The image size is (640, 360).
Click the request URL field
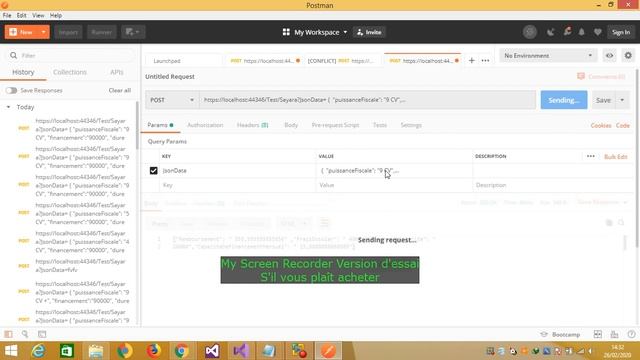(367, 100)
